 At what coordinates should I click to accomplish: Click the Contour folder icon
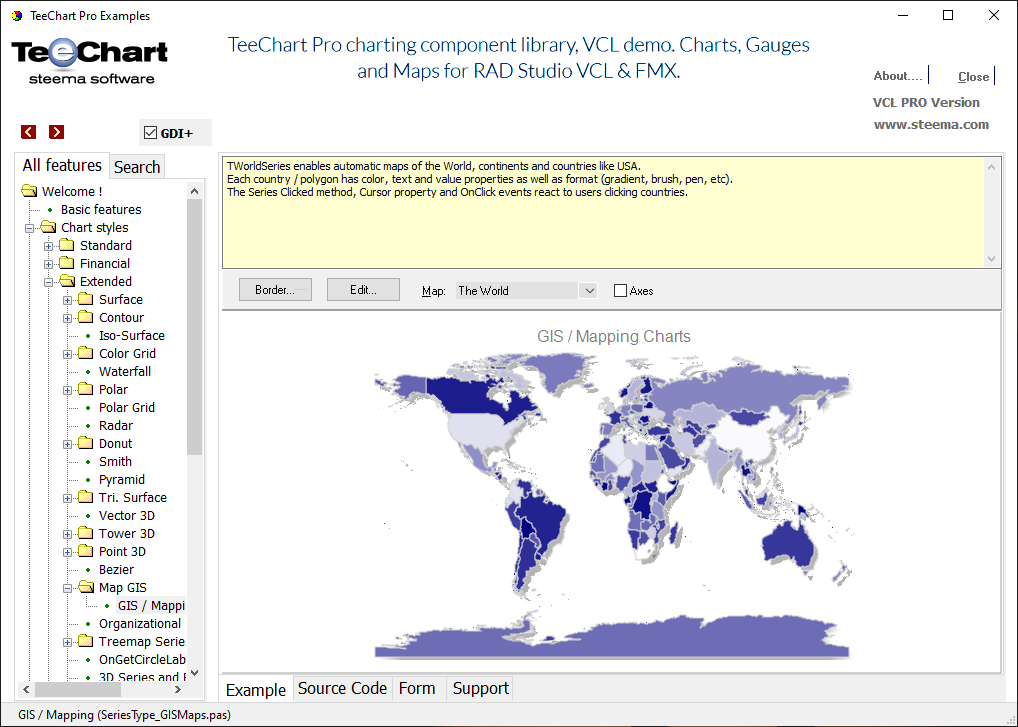pos(86,317)
